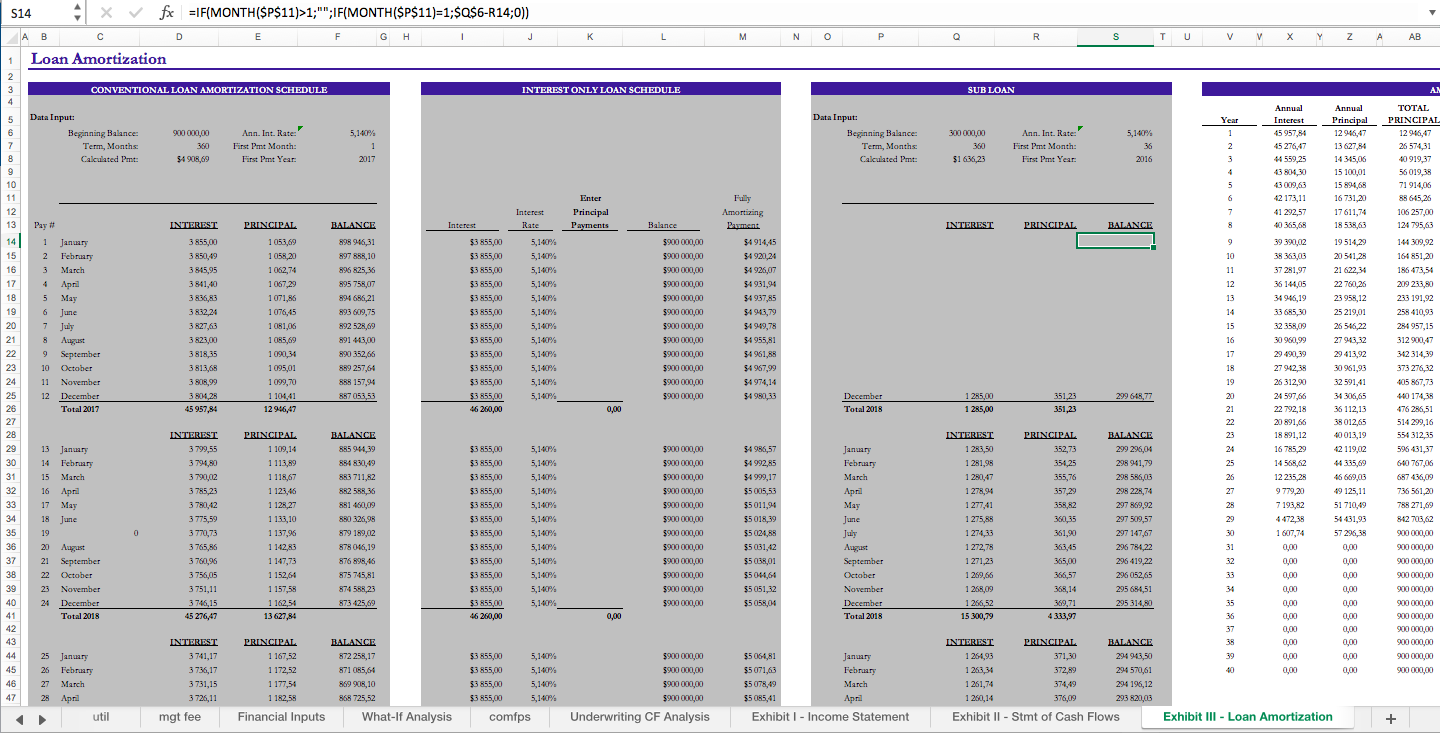Image resolution: width=1440 pixels, height=733 pixels.
Task: Add a new worksheet with the plus button
Action: tap(1390, 717)
